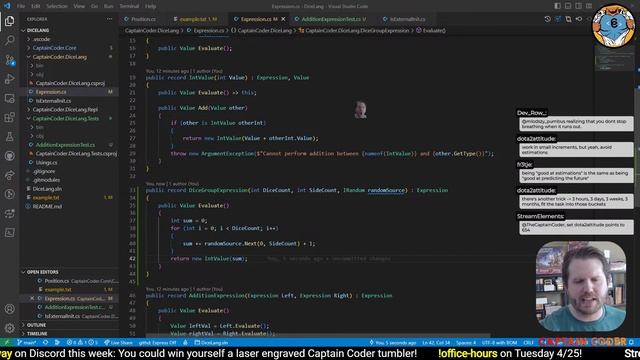Toggle github Express Off in status bar

(x=157, y=343)
